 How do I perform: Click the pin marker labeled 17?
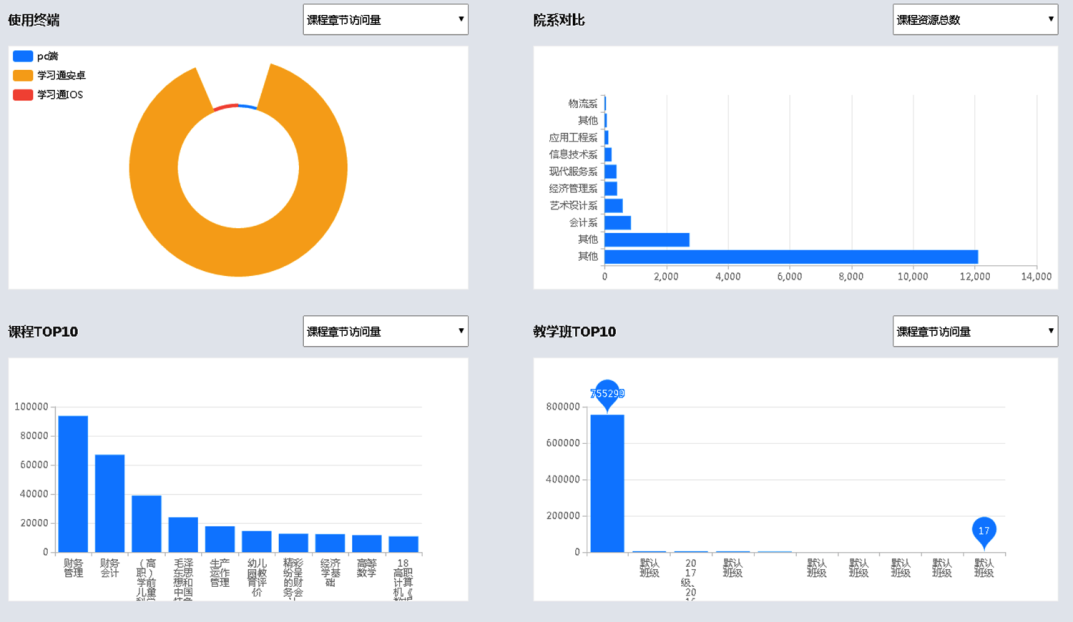coord(984,530)
